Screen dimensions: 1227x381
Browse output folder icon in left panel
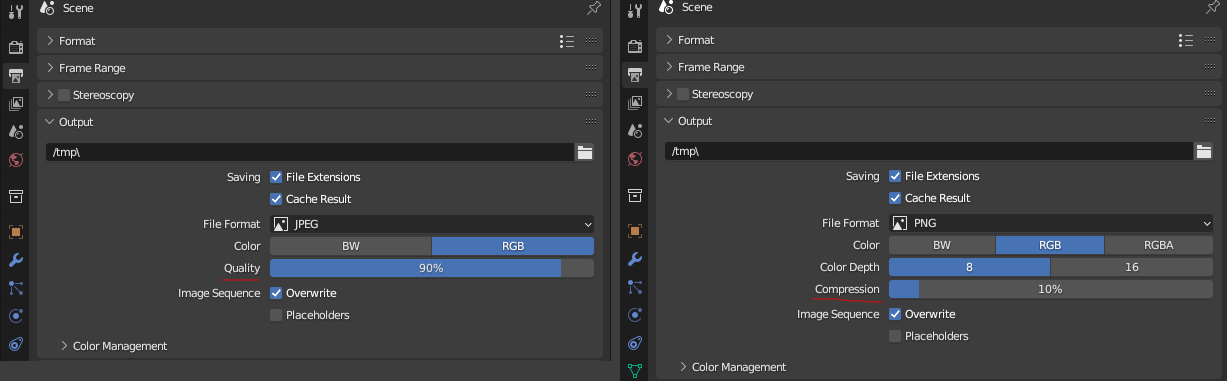[585, 152]
